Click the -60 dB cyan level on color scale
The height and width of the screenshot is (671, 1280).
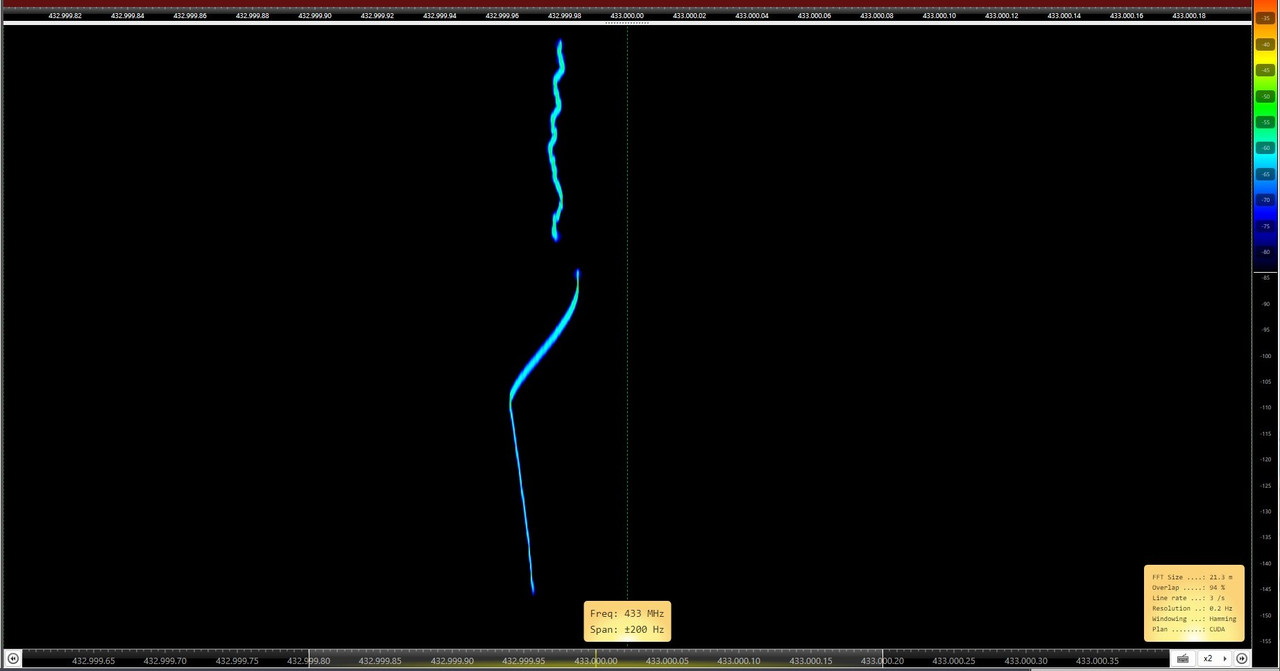click(1265, 148)
